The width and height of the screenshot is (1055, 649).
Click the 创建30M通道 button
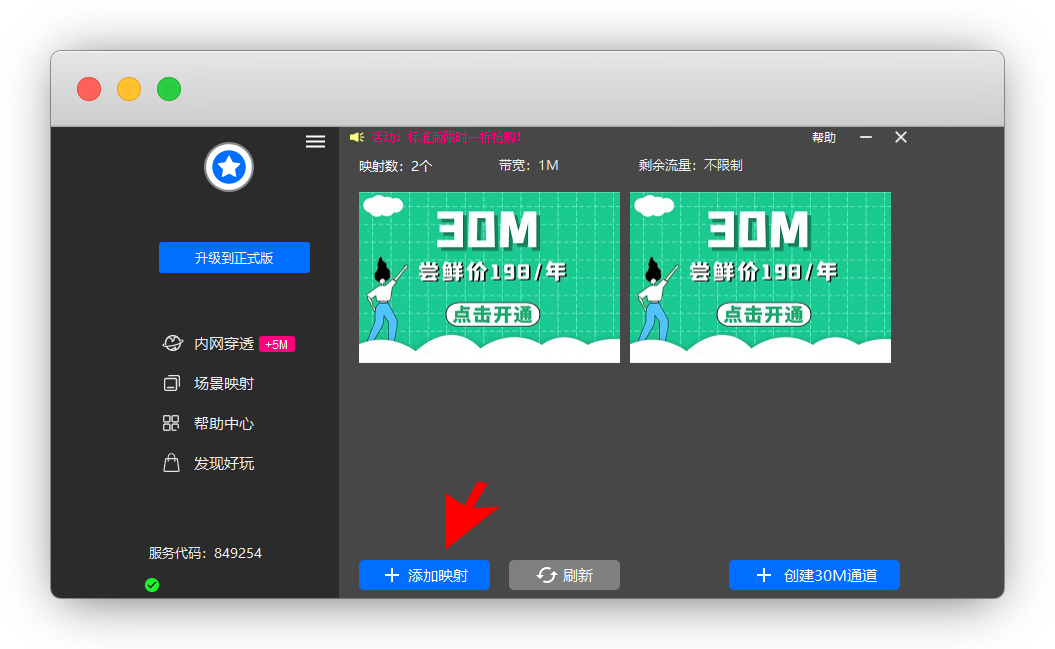tap(814, 575)
